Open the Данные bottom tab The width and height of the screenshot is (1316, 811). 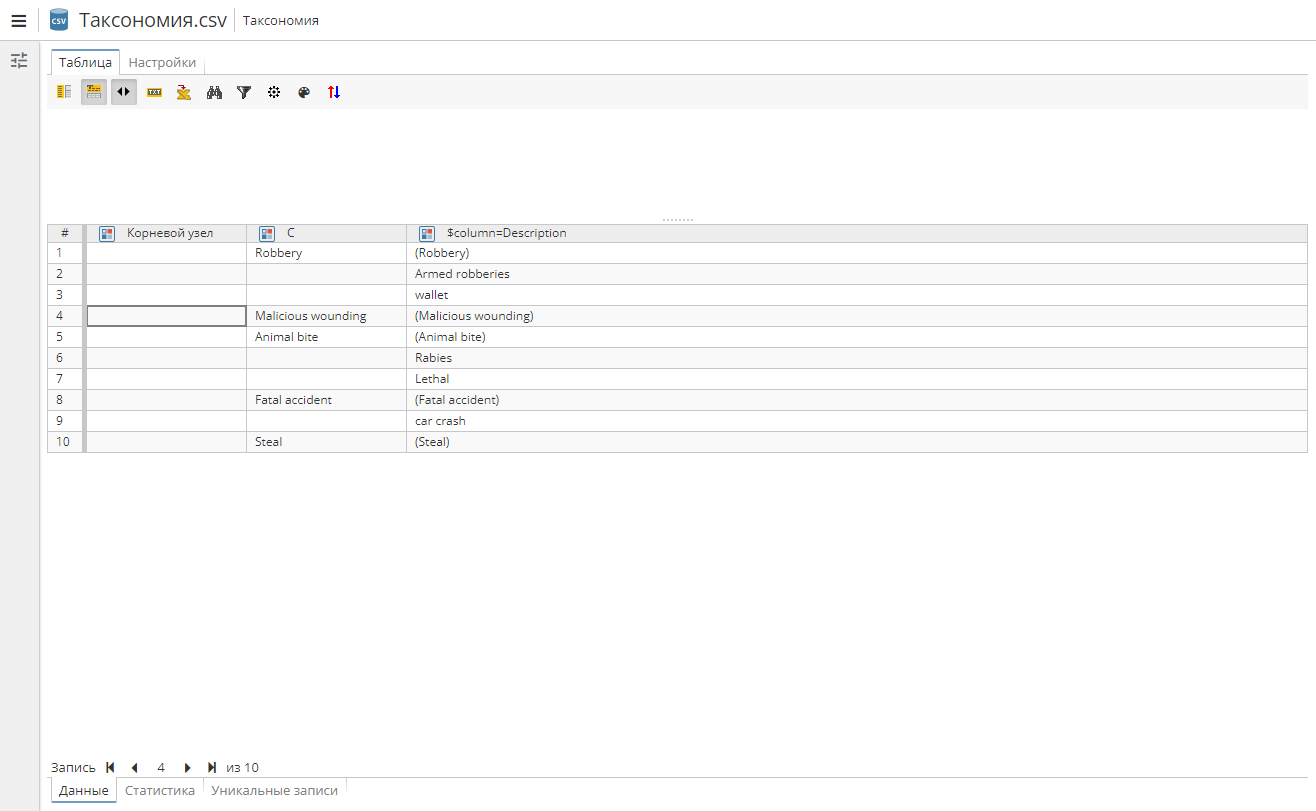click(84, 790)
